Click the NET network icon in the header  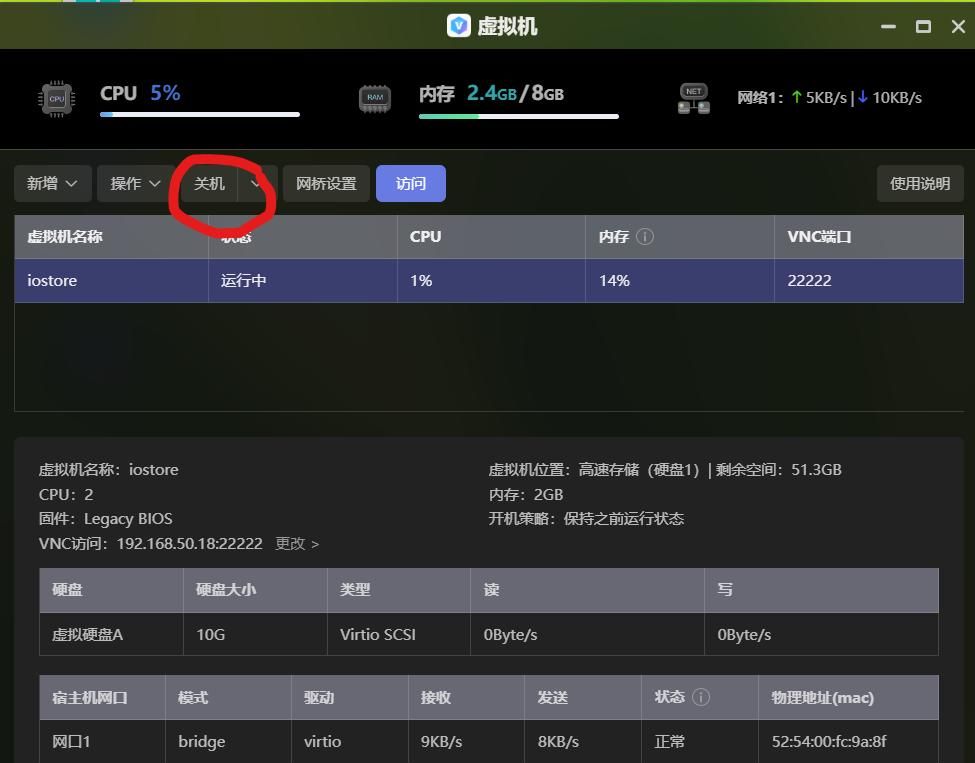point(693,99)
